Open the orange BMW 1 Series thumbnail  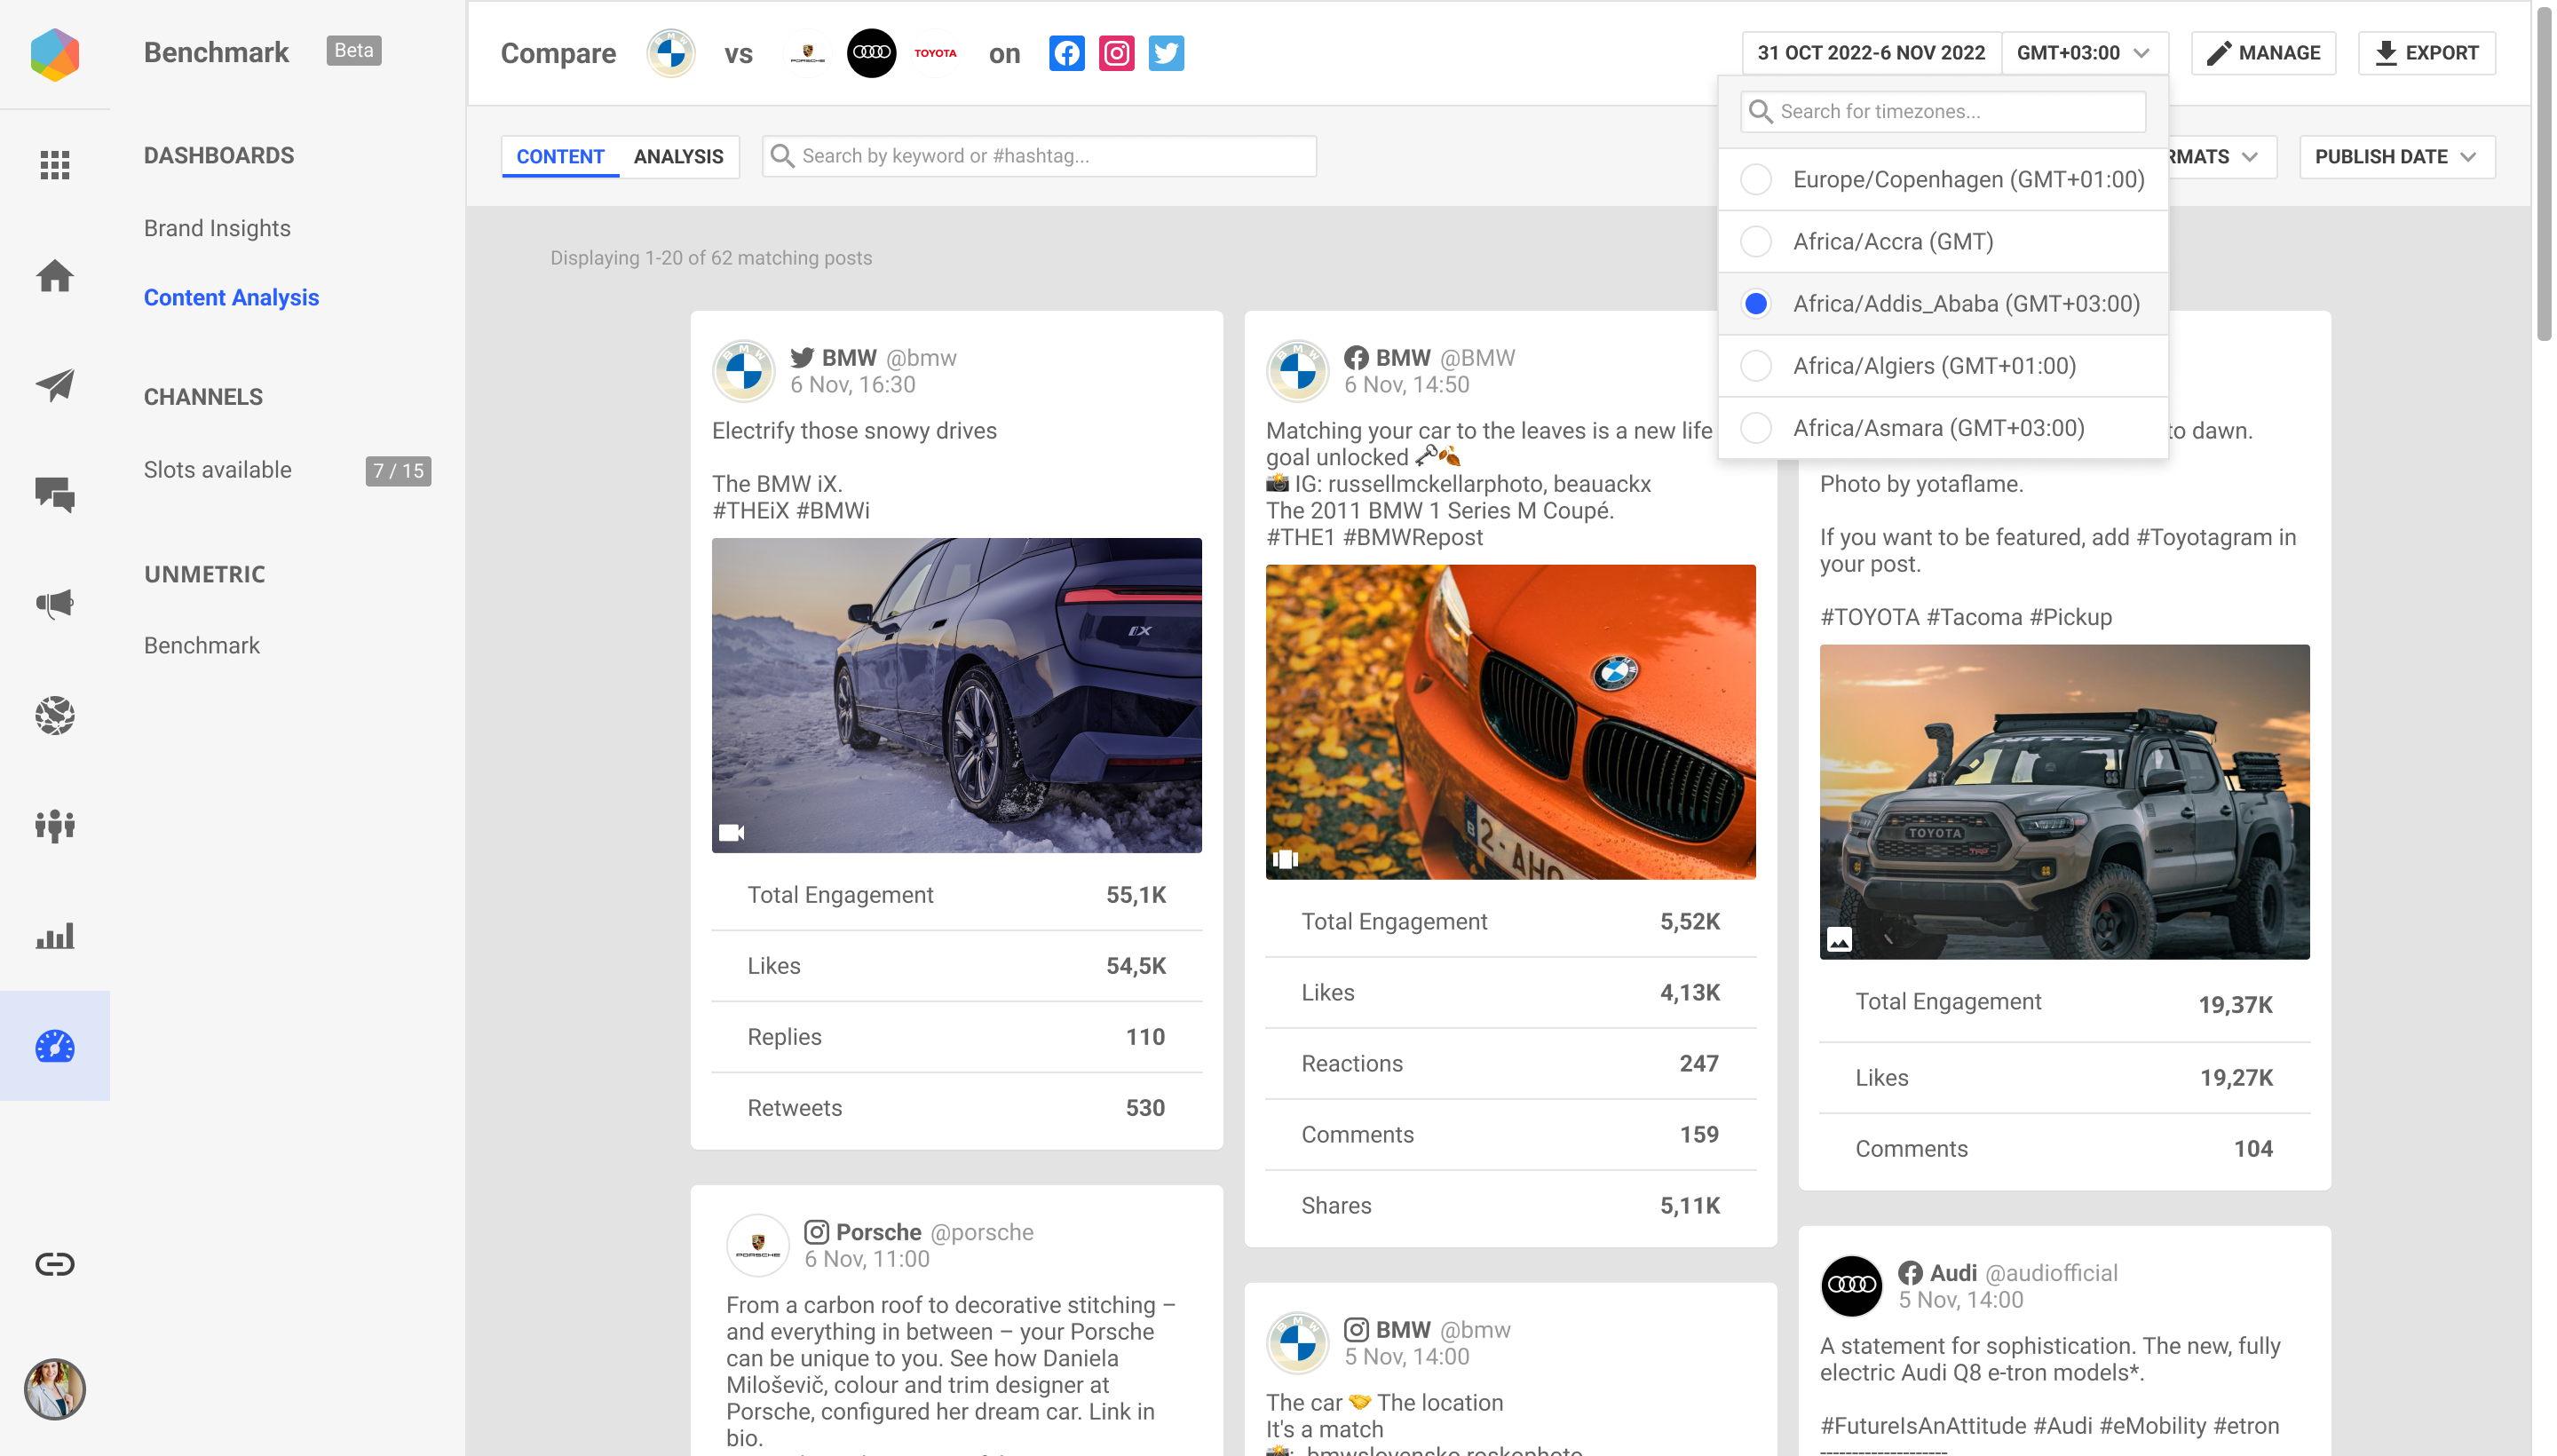(x=1511, y=723)
